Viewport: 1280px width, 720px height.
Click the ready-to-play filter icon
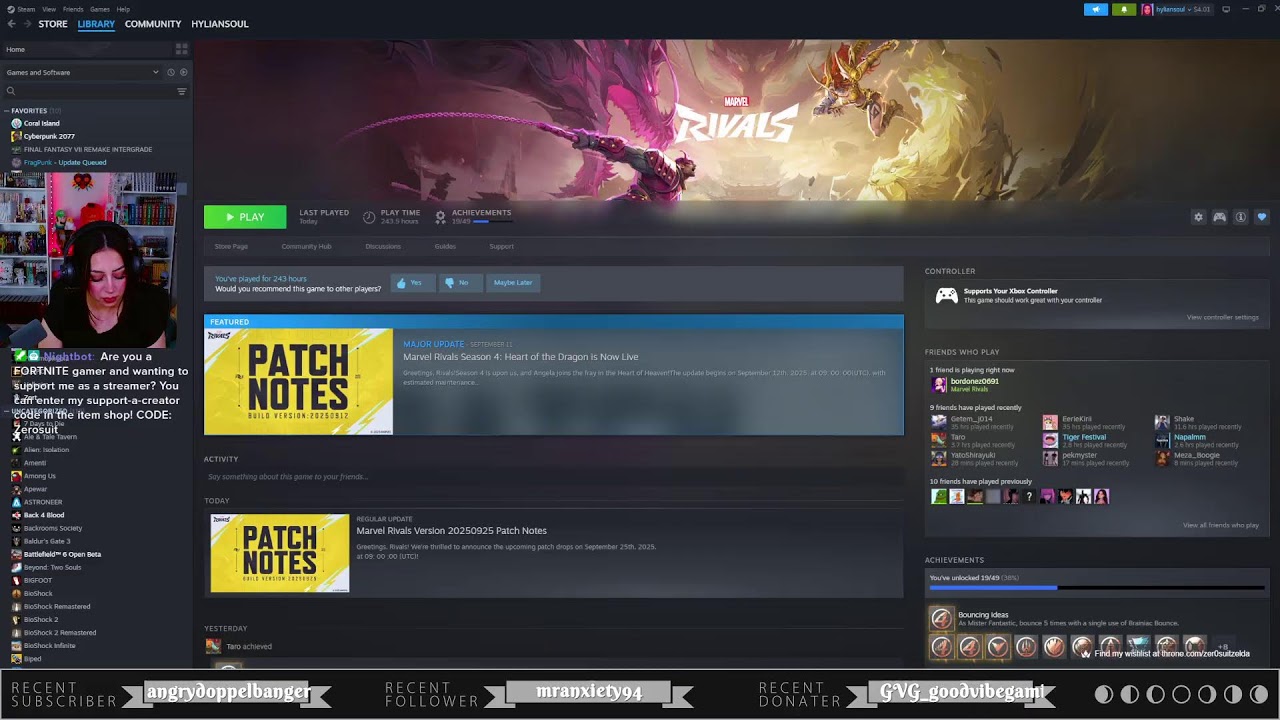[x=183, y=72]
